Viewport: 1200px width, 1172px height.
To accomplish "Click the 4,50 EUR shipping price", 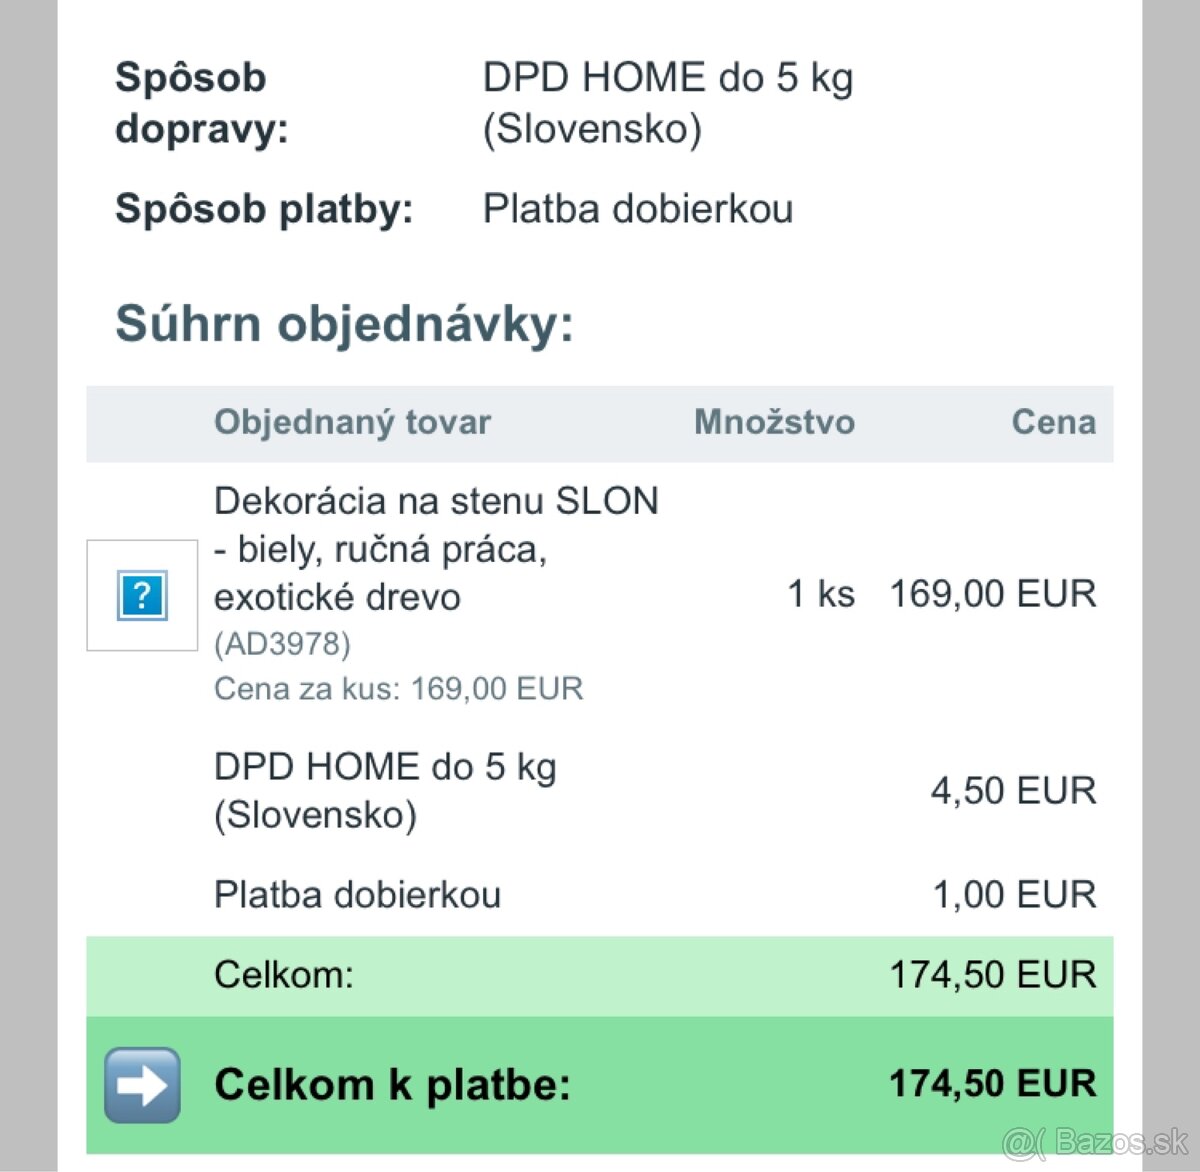I will [x=1013, y=791].
